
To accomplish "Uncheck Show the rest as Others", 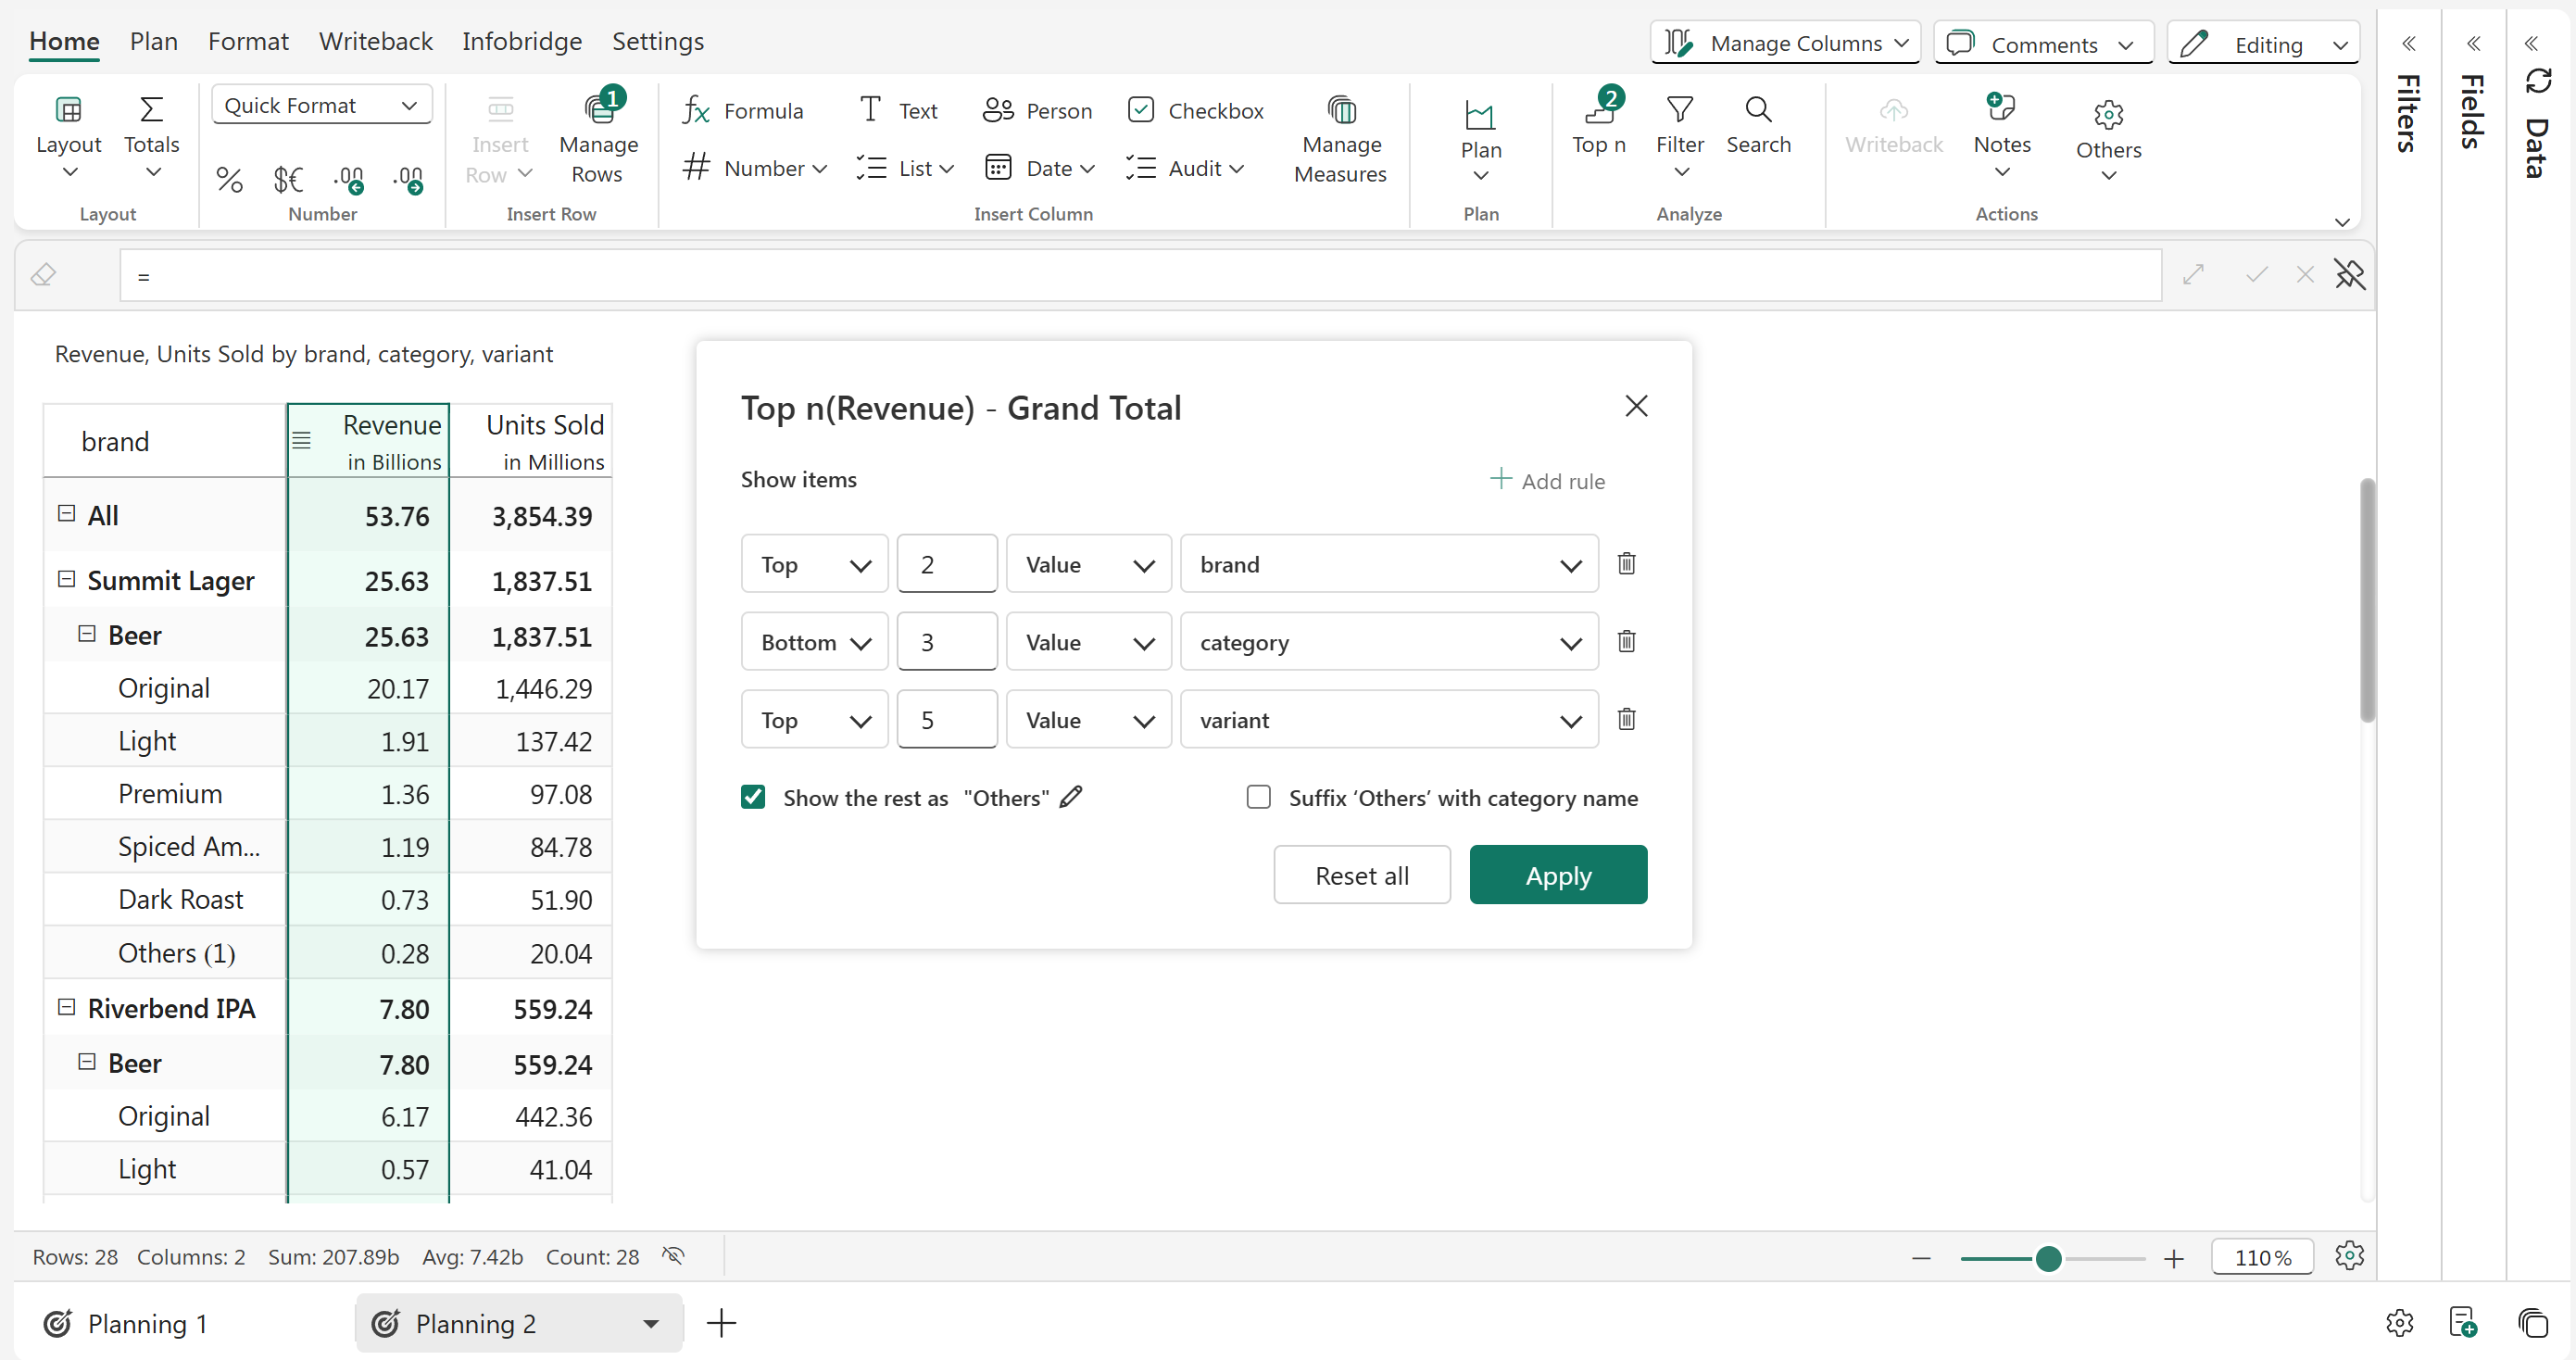I will pos(753,797).
